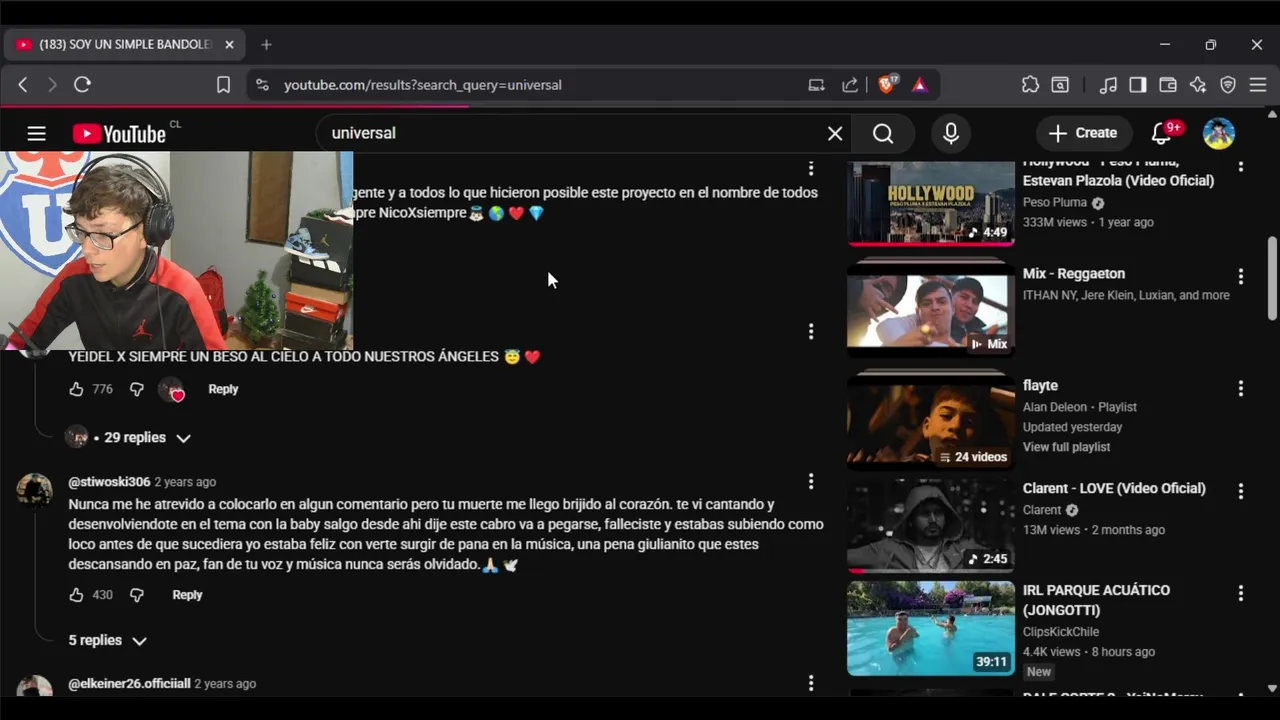Image resolution: width=1280 pixels, height=720 pixels.
Task: Click the share icon in address bar
Action: [850, 85]
